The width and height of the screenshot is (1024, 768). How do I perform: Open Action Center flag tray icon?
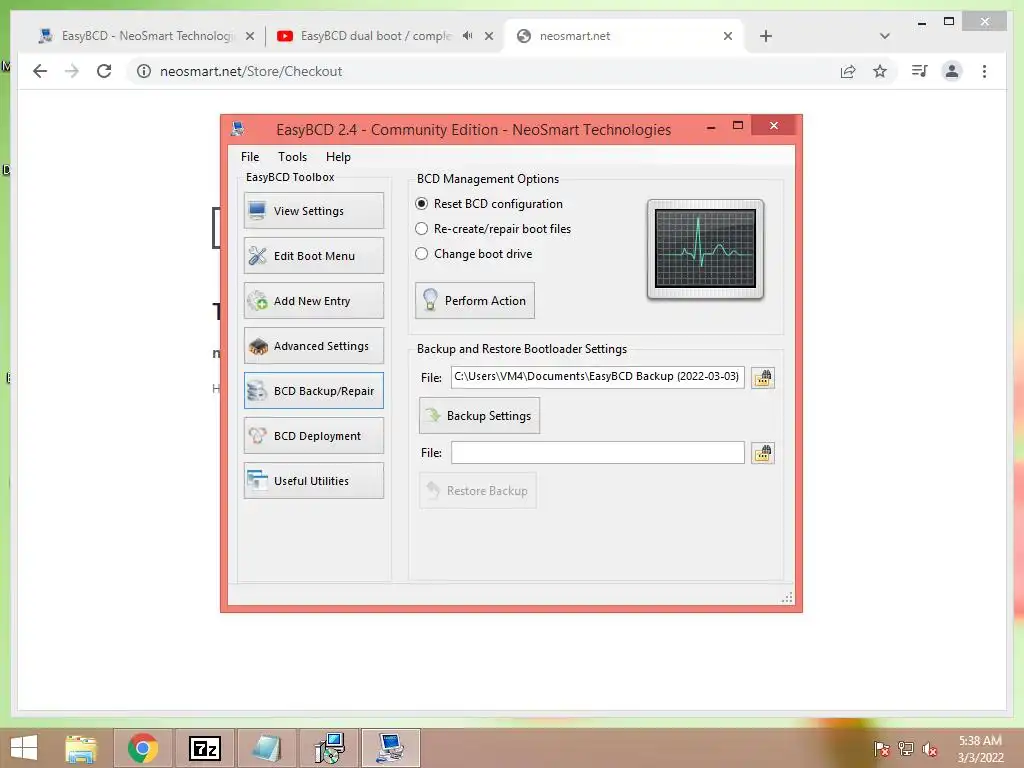[882, 749]
